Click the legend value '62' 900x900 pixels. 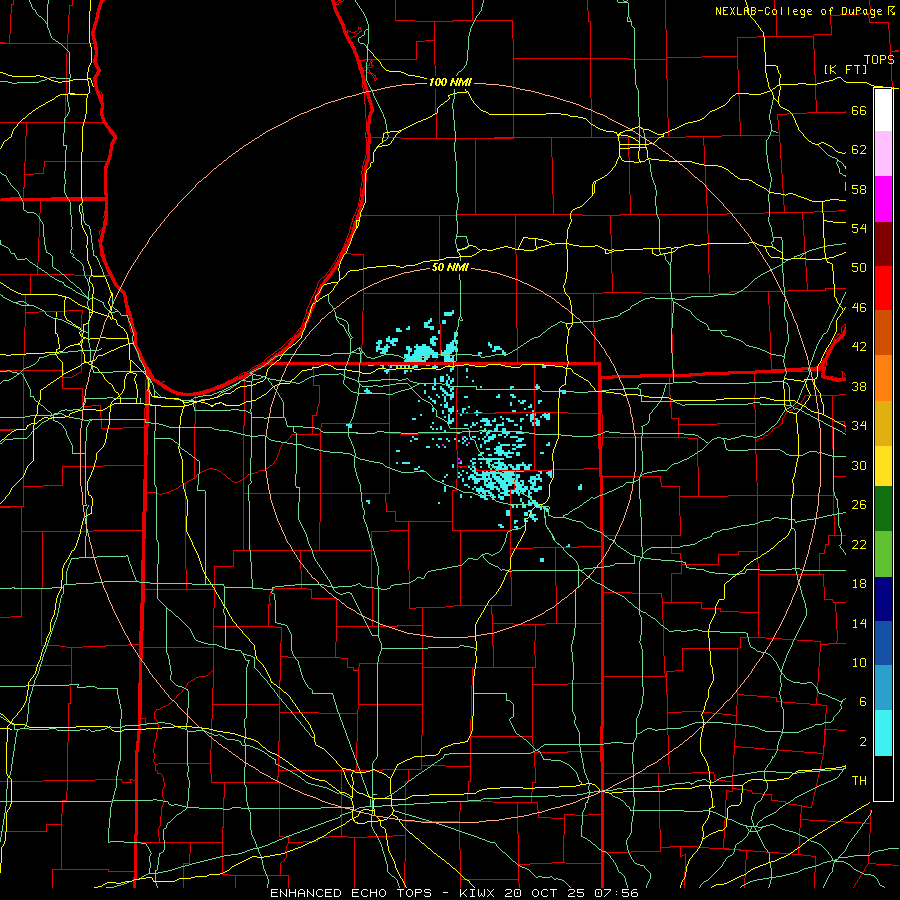859,150
